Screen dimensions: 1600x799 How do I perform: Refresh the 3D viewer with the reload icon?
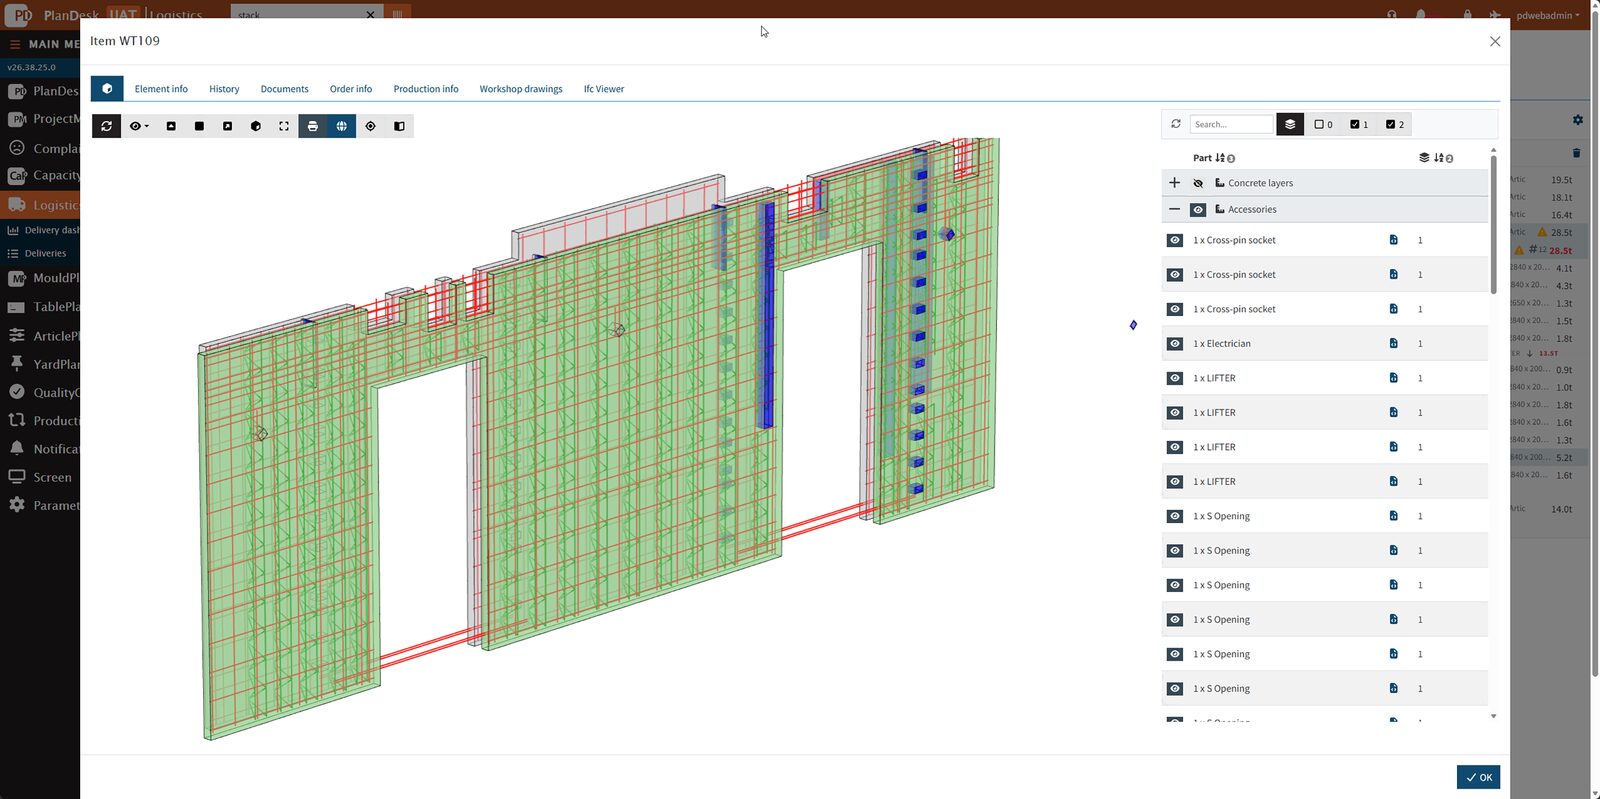(x=106, y=126)
